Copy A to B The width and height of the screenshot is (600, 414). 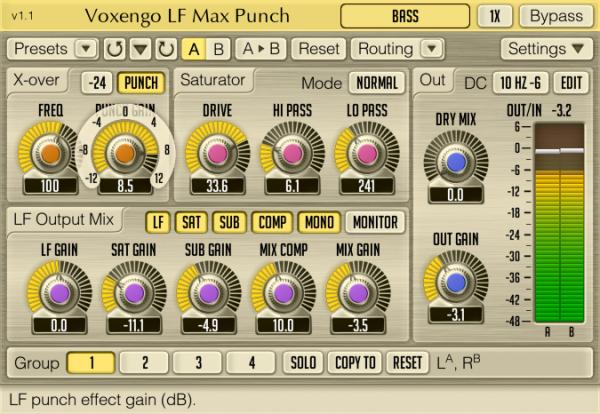[261, 49]
